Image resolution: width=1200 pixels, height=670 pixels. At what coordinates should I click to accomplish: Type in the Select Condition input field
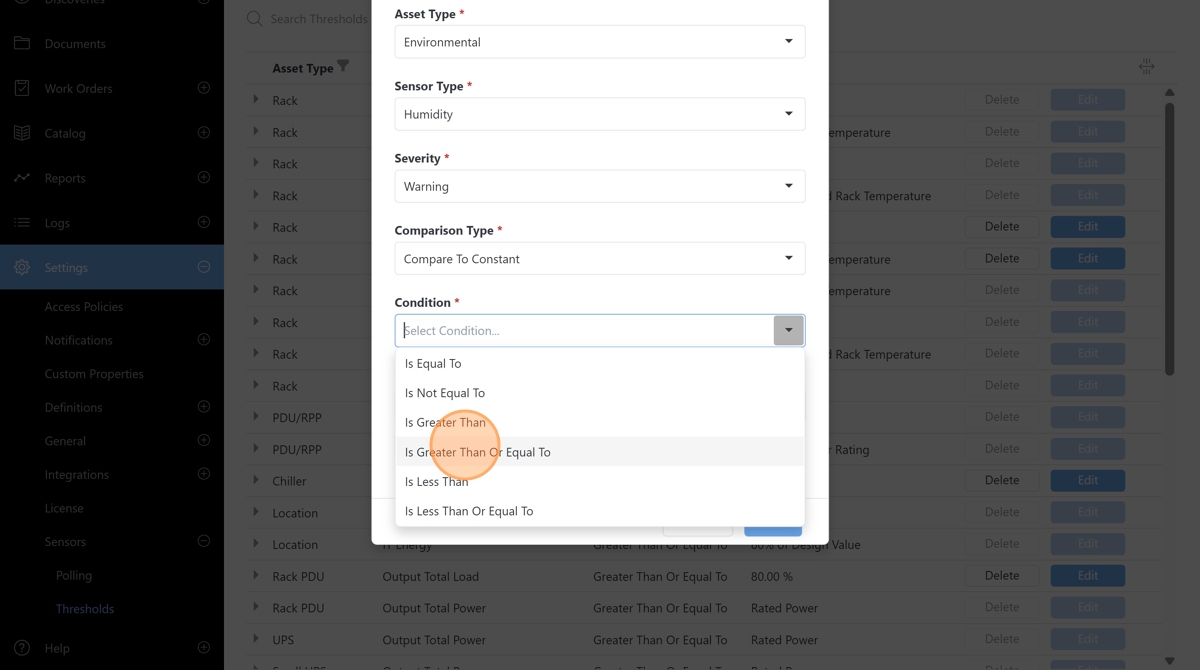[585, 330]
